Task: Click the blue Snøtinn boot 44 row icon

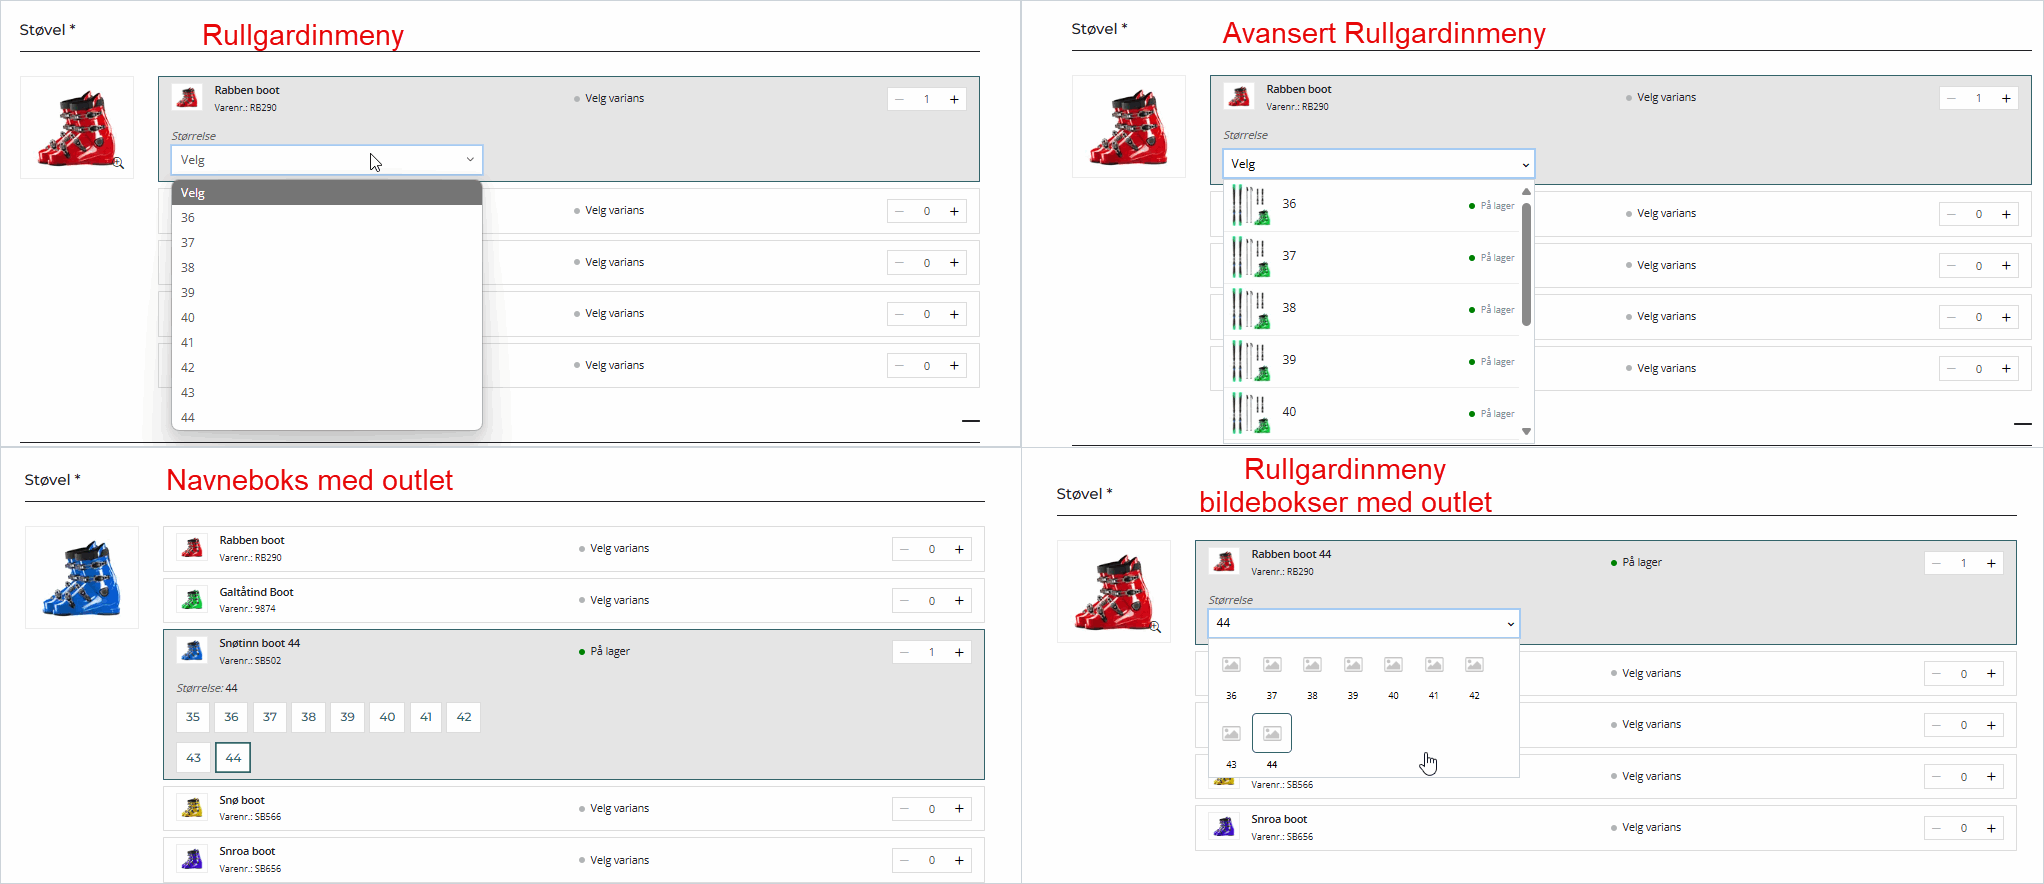Action: pyautogui.click(x=191, y=651)
